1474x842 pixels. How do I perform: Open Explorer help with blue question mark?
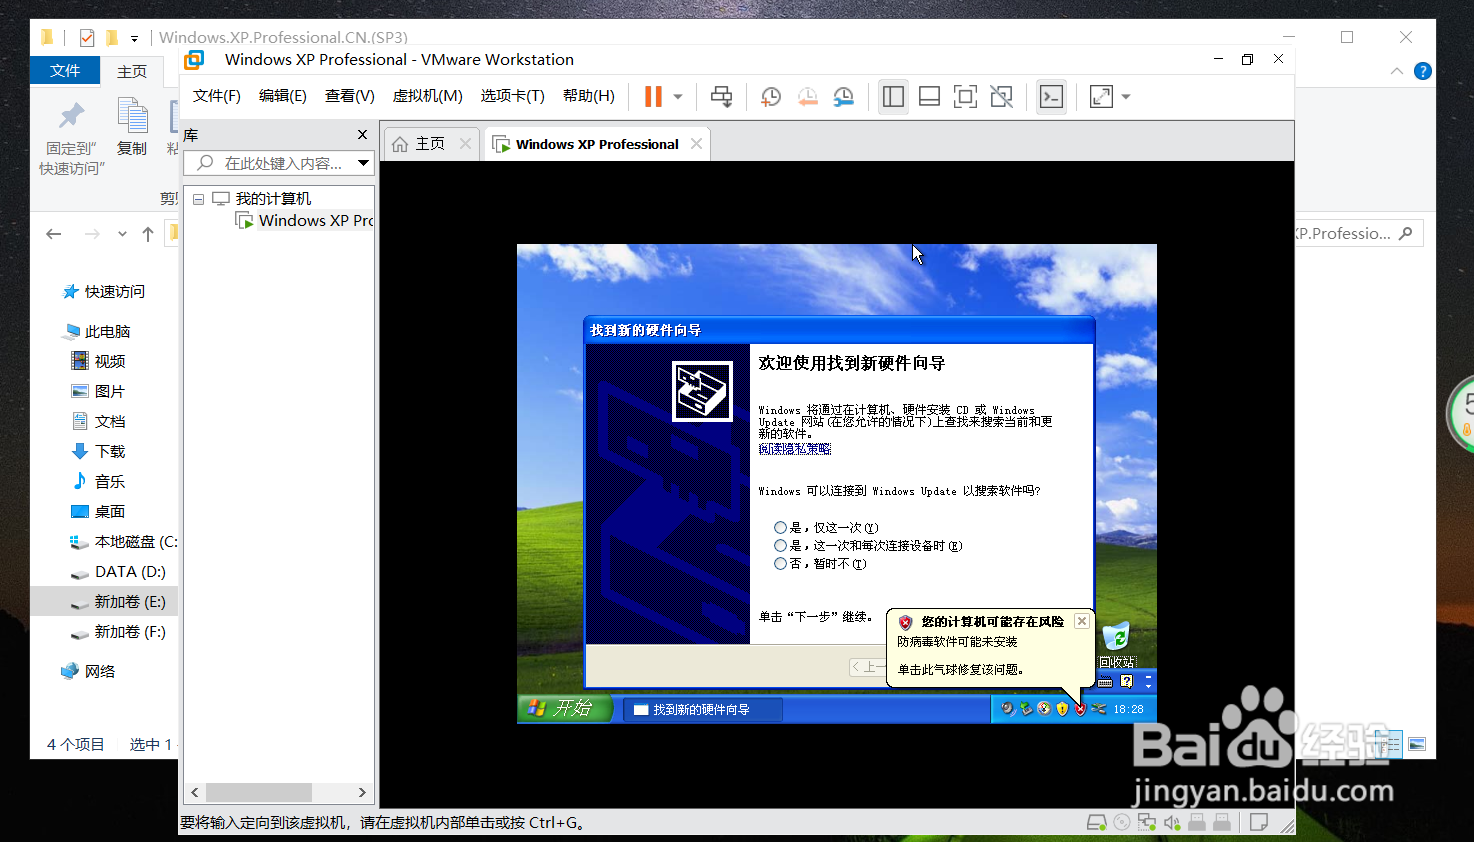(1423, 71)
